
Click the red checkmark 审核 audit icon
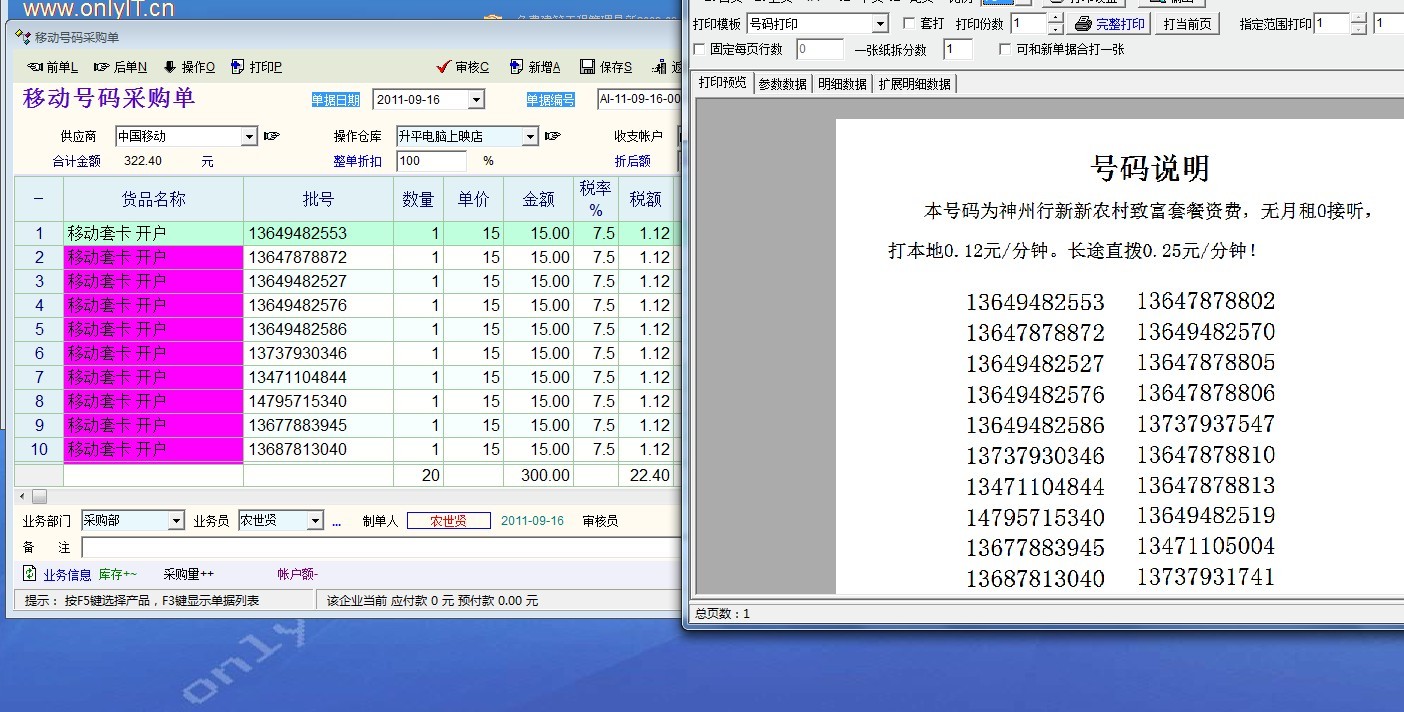[x=444, y=67]
